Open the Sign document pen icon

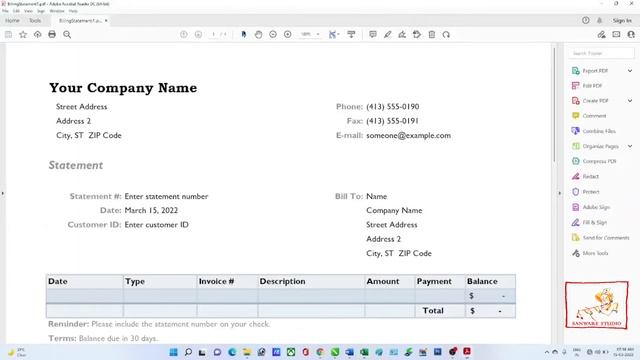pos(402,35)
